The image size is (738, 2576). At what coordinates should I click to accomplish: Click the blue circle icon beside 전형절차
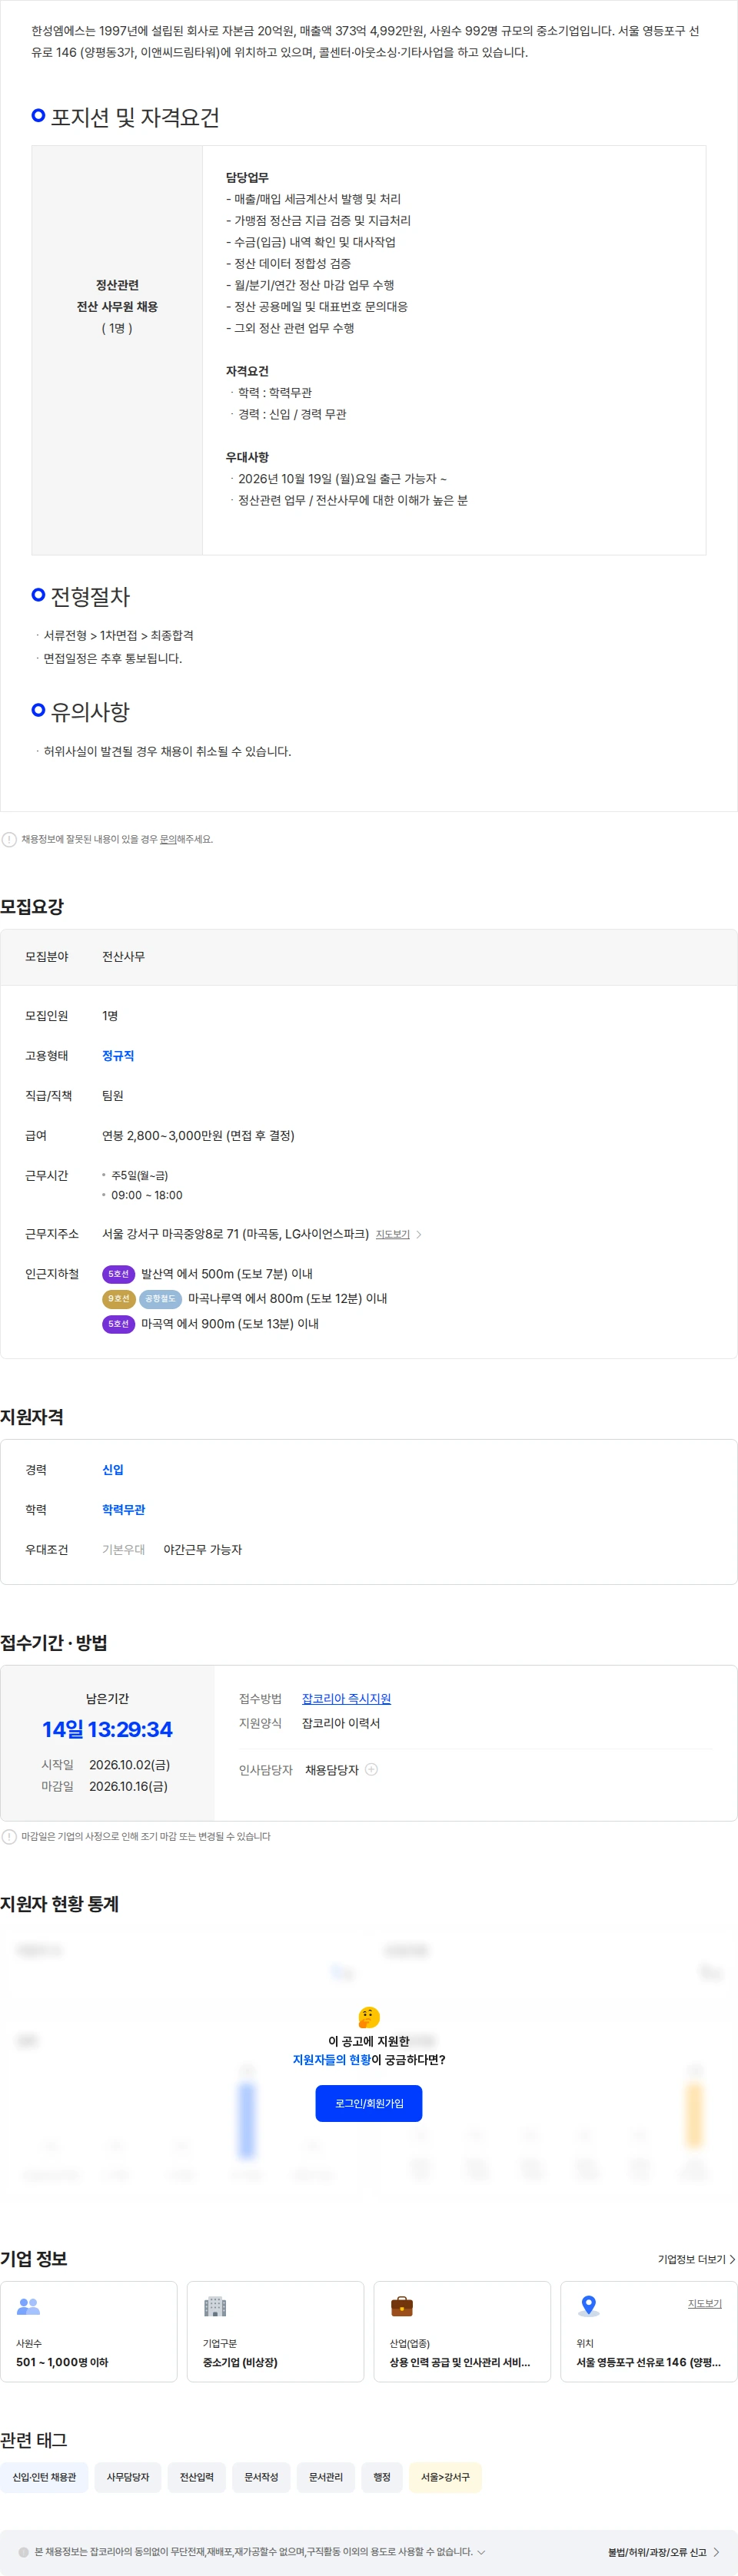pos(38,594)
